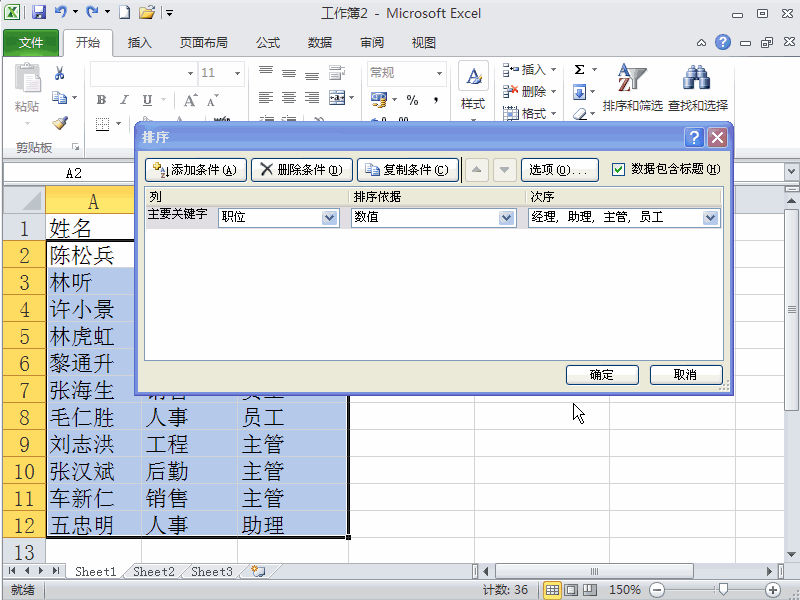Screen dimensions: 800x600
Task: Click the Fill down arrow icon
Action: pos(580,92)
